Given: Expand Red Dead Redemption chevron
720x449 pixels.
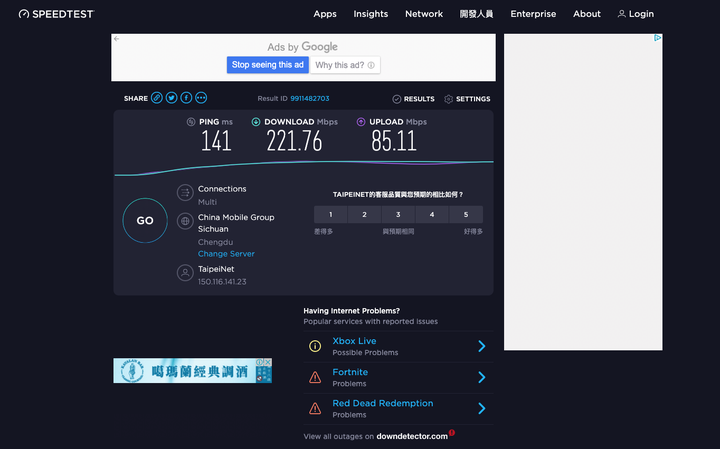Looking at the screenshot, I should pos(482,408).
